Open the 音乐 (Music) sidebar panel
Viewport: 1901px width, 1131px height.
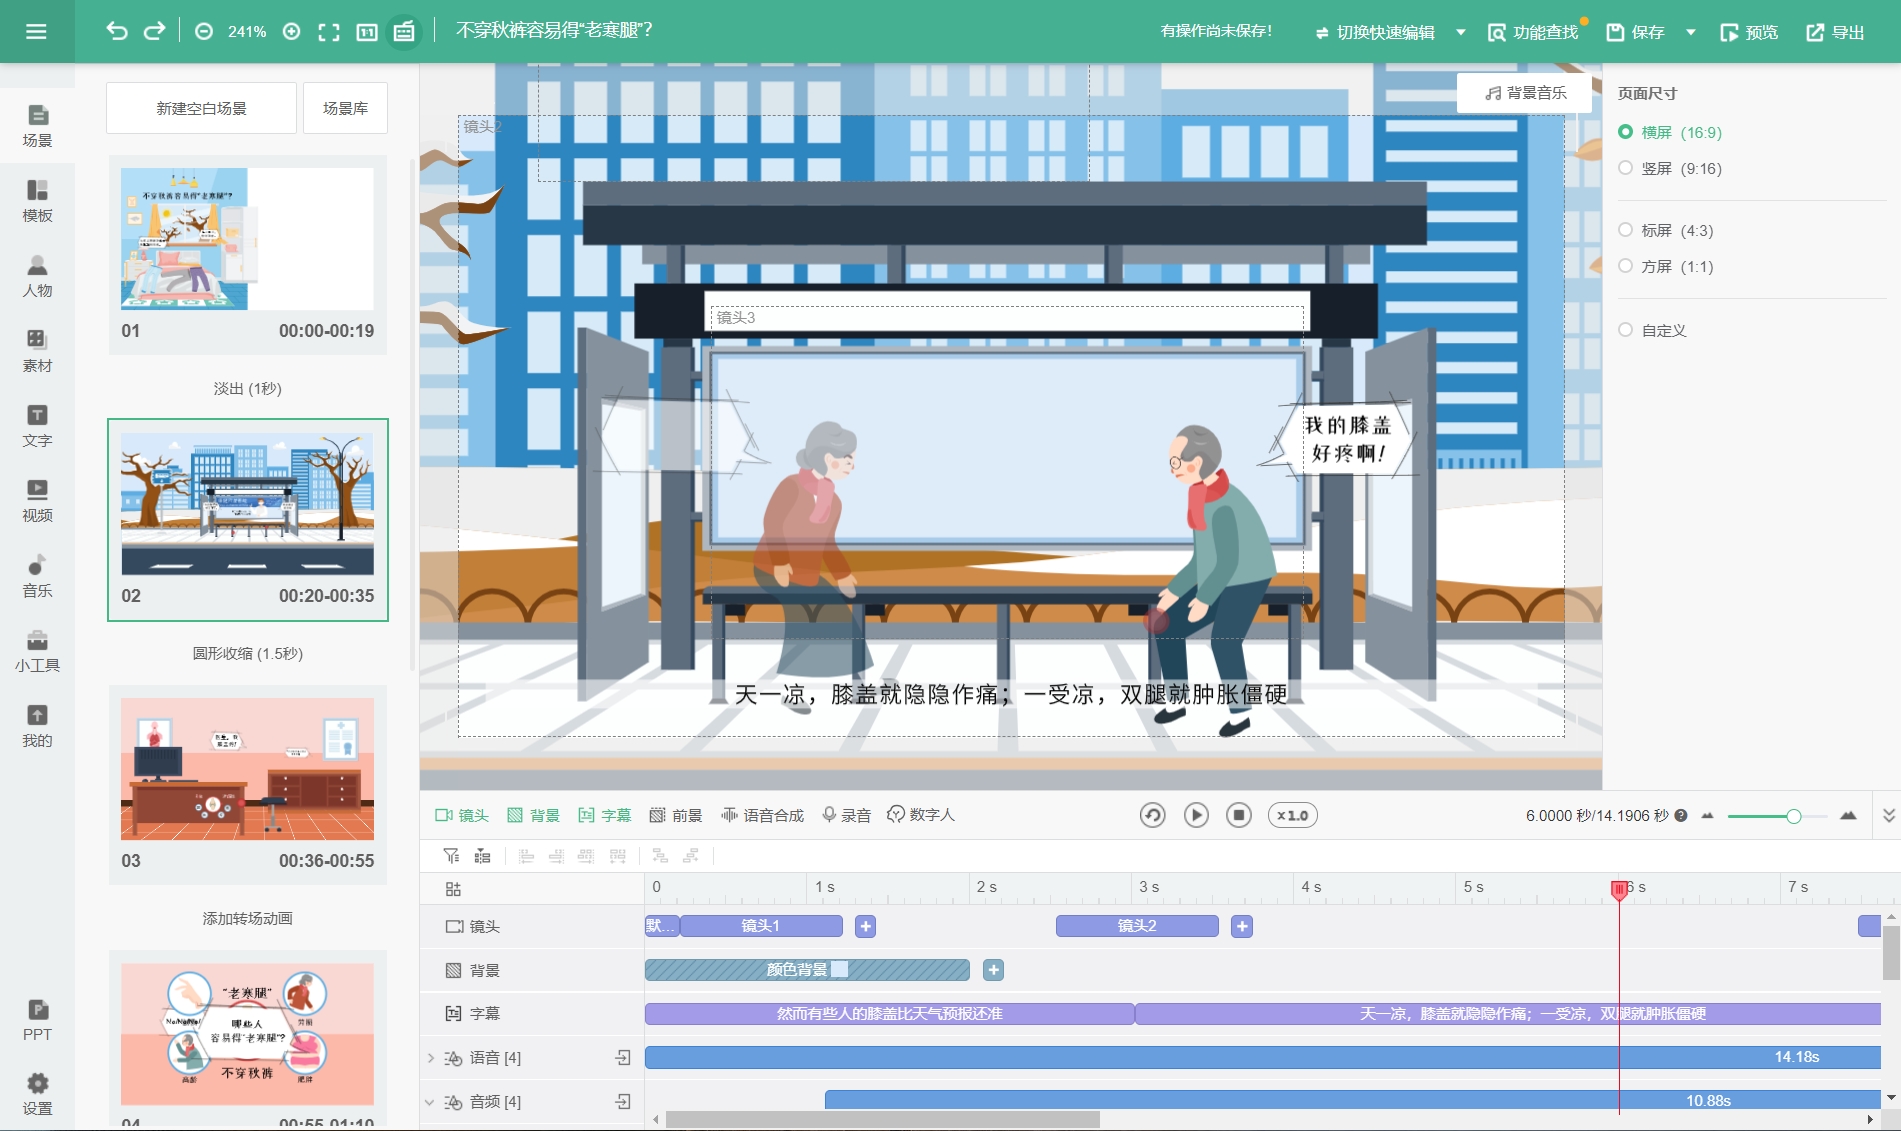[x=37, y=576]
